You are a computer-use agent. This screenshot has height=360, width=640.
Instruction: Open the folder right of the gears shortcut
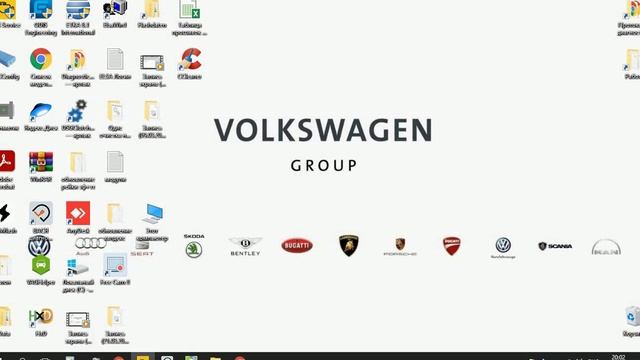coord(114,111)
